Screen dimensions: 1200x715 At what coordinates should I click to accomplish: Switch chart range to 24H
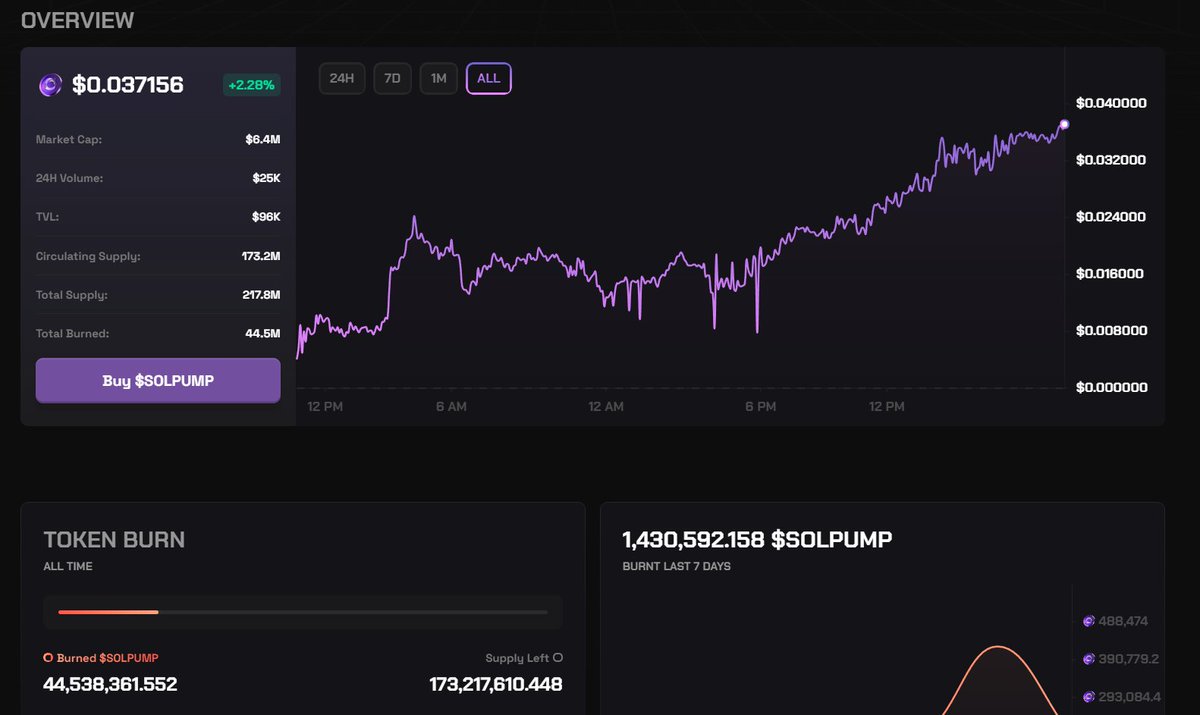point(342,78)
